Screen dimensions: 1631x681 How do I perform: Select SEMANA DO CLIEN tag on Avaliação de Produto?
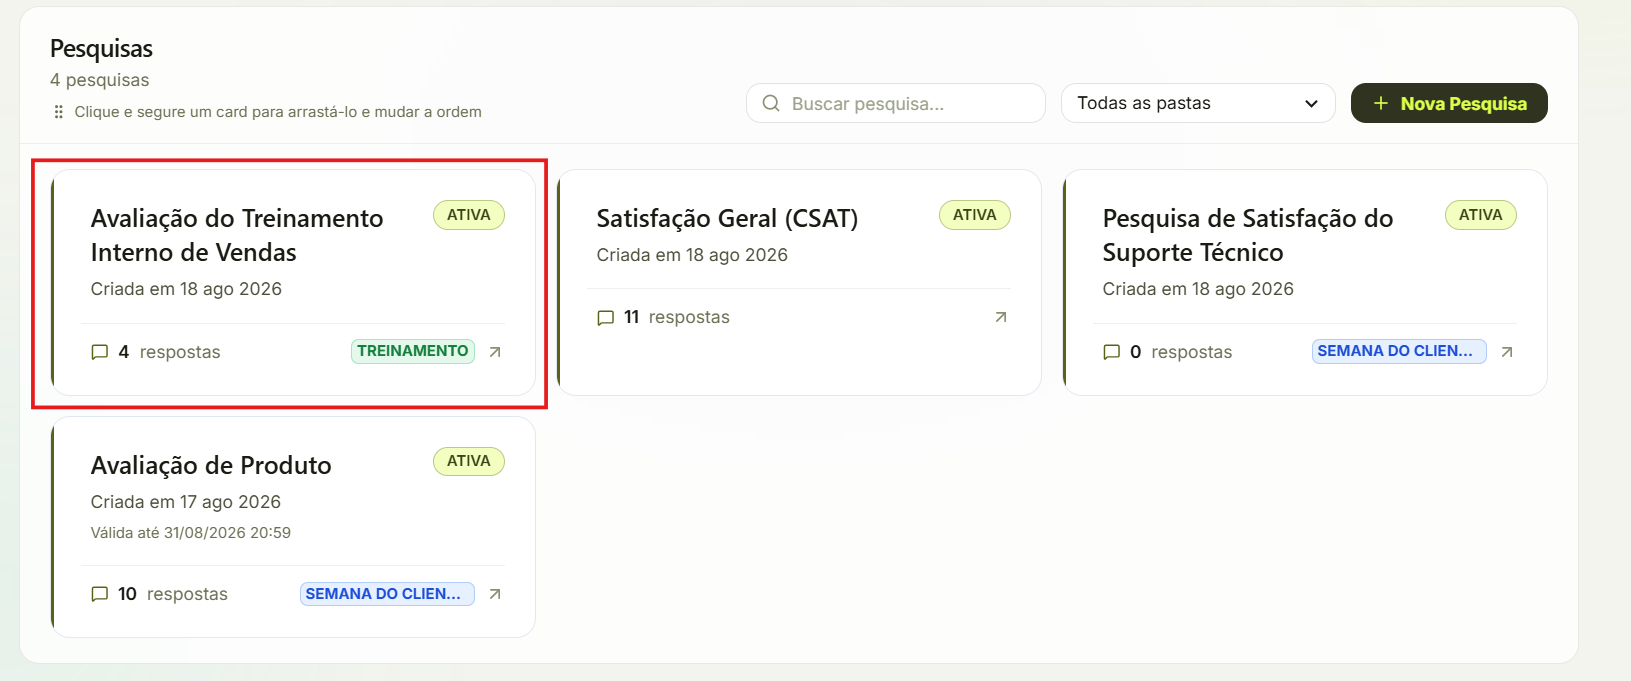pyautogui.click(x=387, y=594)
